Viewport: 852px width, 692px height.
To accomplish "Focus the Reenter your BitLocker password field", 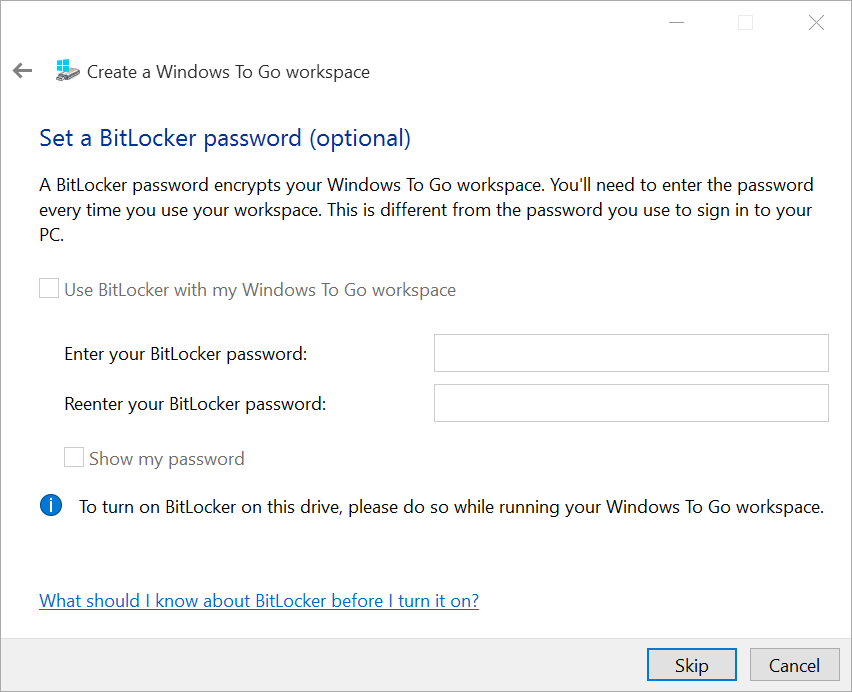I will pyautogui.click(x=631, y=403).
